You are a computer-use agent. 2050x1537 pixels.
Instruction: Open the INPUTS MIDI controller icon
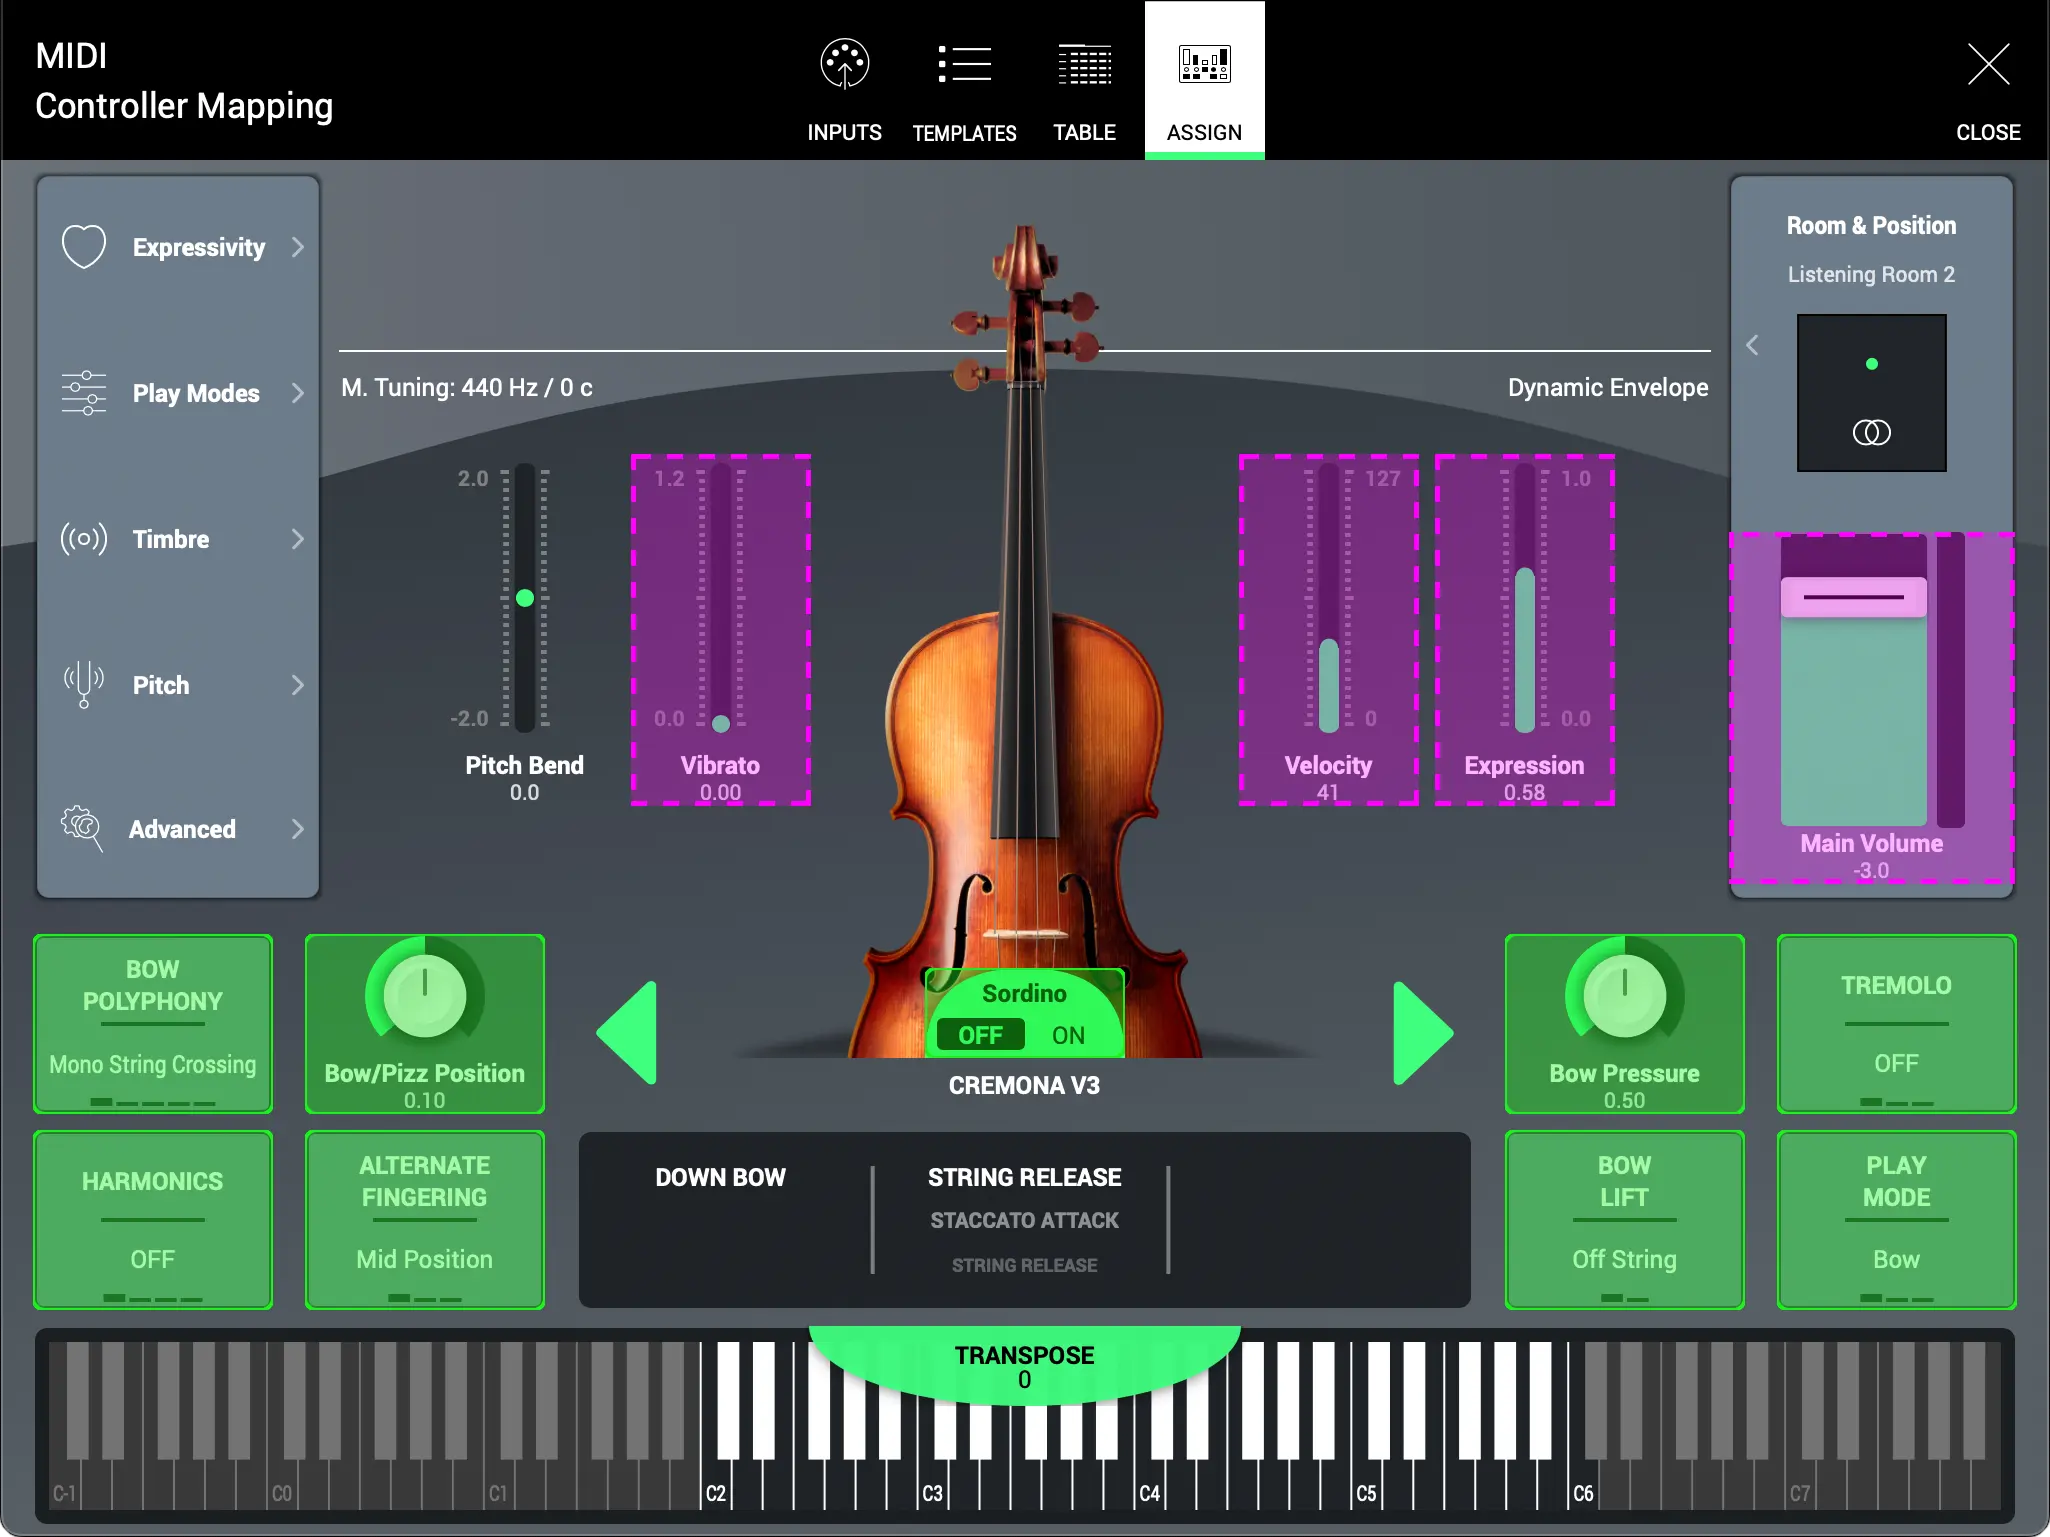tap(843, 64)
